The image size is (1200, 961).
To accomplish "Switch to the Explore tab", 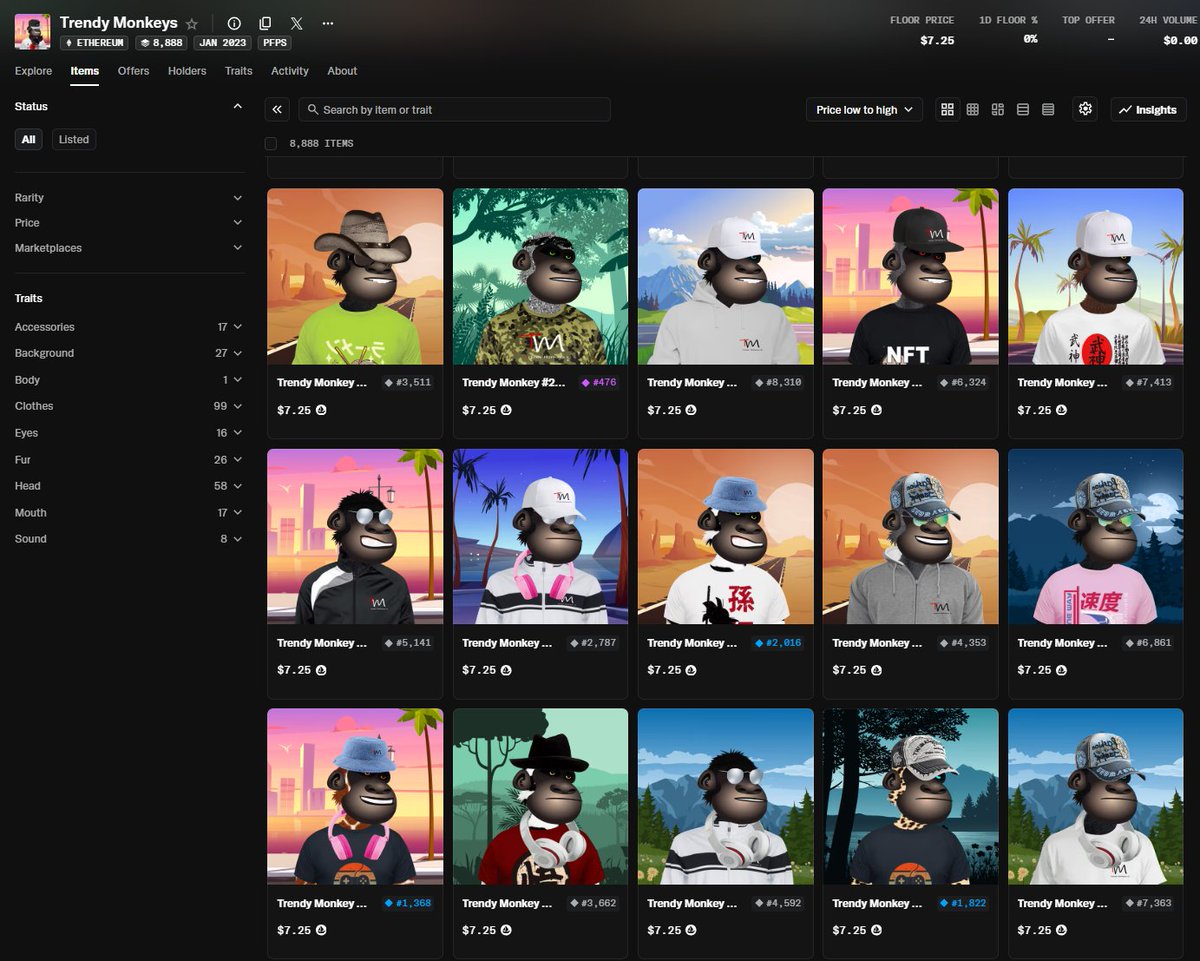I will tap(33, 71).
